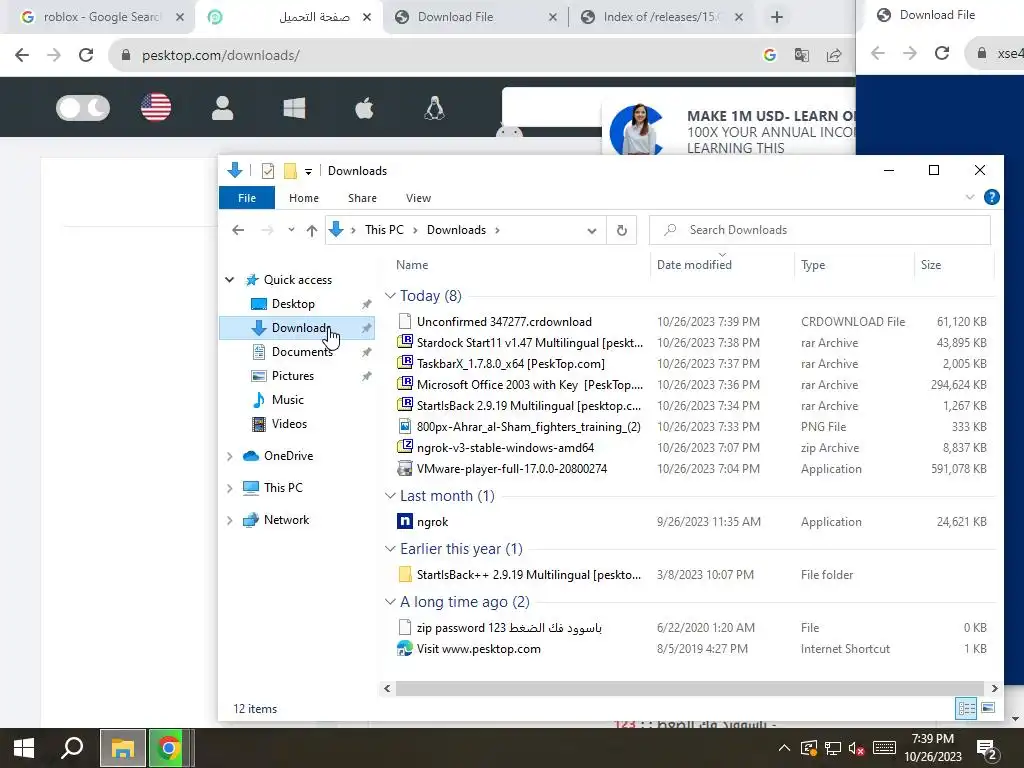Collapse A long time ago (2) group
Image resolution: width=1024 pixels, height=768 pixels.
click(x=391, y=601)
